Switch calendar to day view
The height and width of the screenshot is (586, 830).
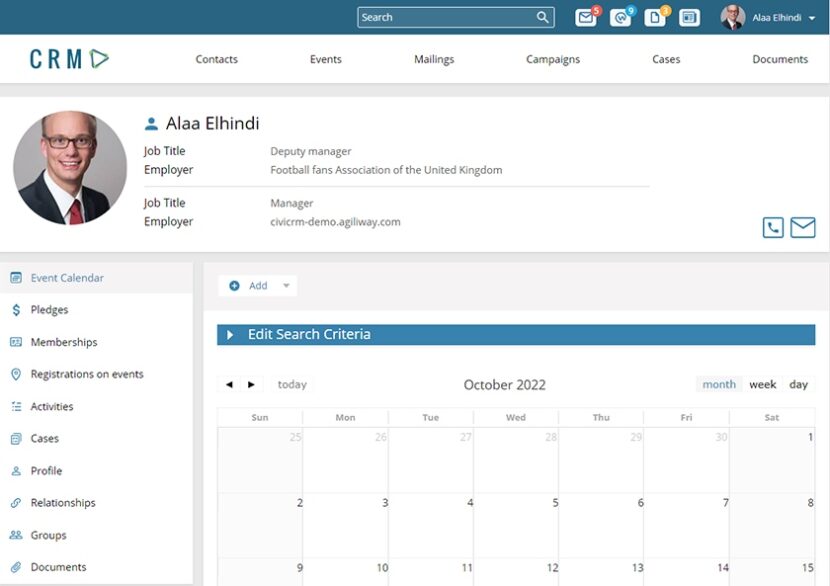click(x=798, y=383)
